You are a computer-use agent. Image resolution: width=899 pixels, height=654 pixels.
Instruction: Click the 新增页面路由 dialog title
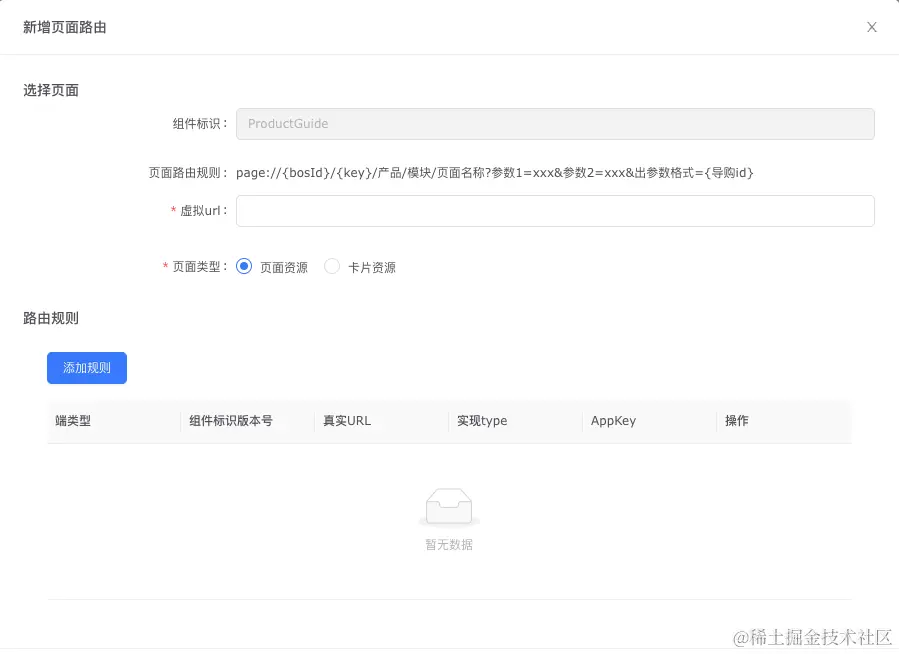(66, 27)
